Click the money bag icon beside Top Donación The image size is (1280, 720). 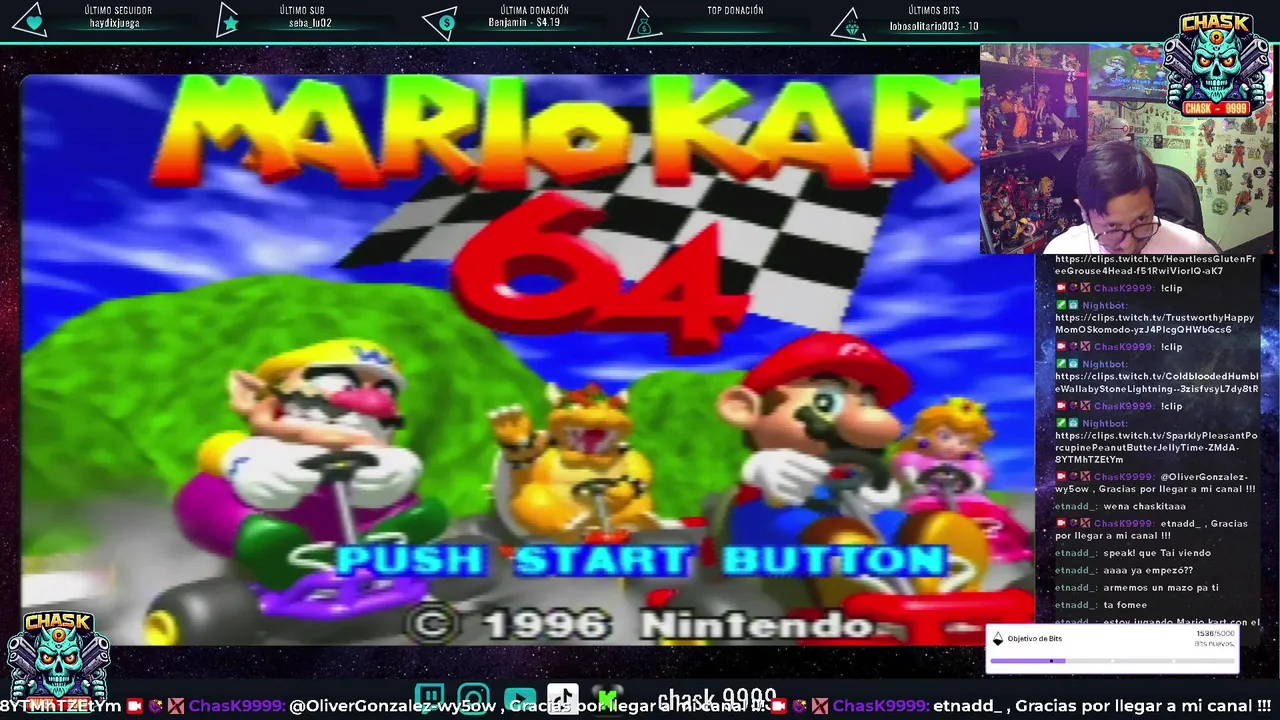pyautogui.click(x=644, y=24)
